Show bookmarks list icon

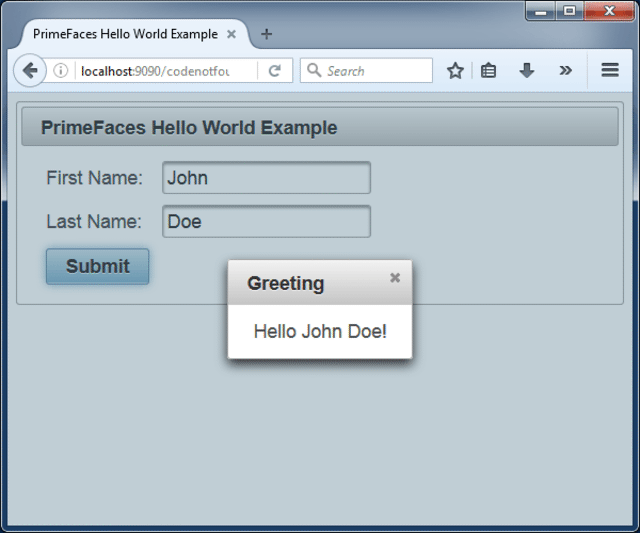click(488, 71)
